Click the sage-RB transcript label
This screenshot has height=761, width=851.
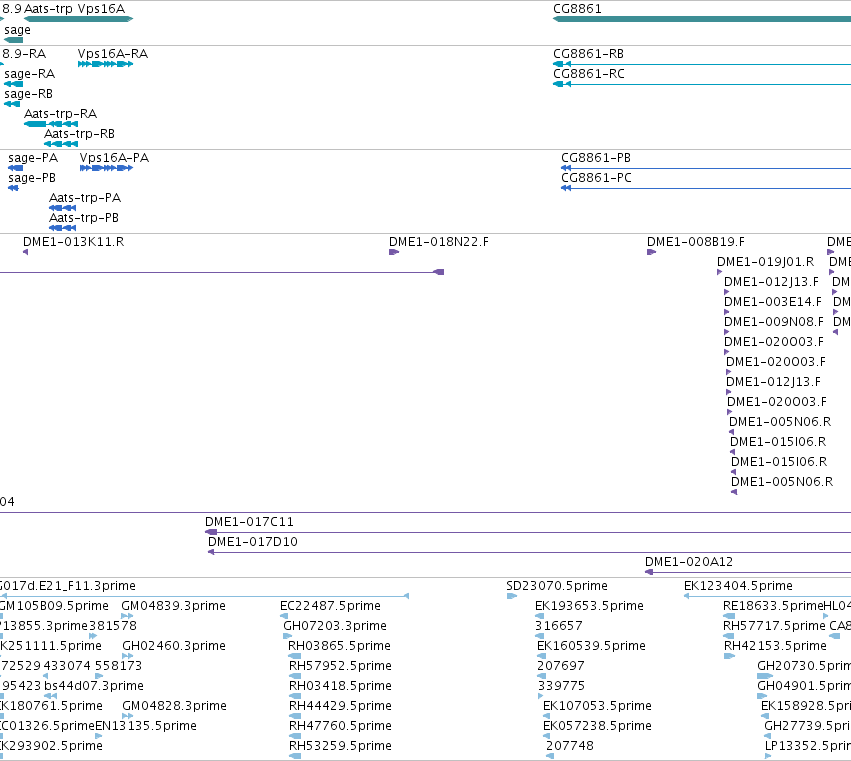tap(28, 94)
